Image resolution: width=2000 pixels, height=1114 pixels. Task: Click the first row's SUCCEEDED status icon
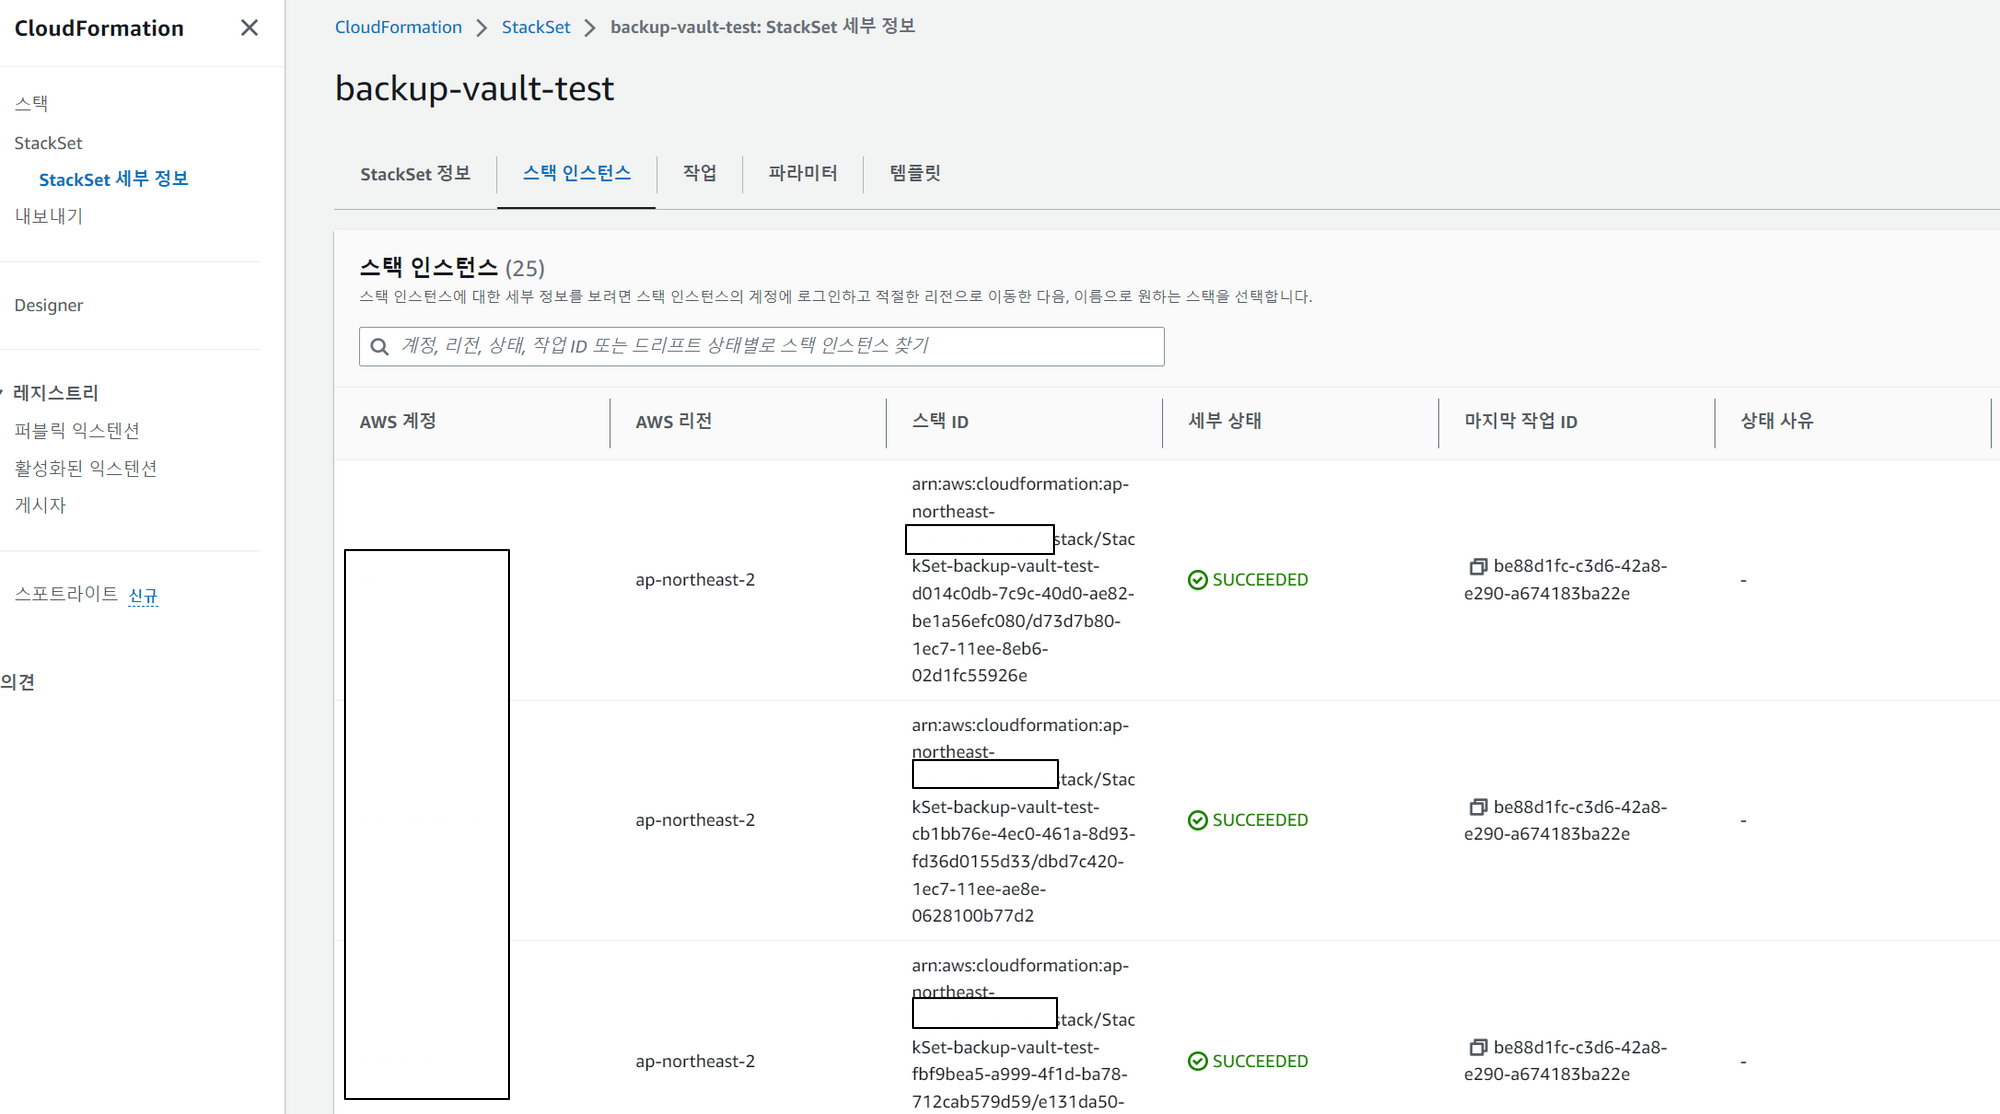coord(1197,580)
